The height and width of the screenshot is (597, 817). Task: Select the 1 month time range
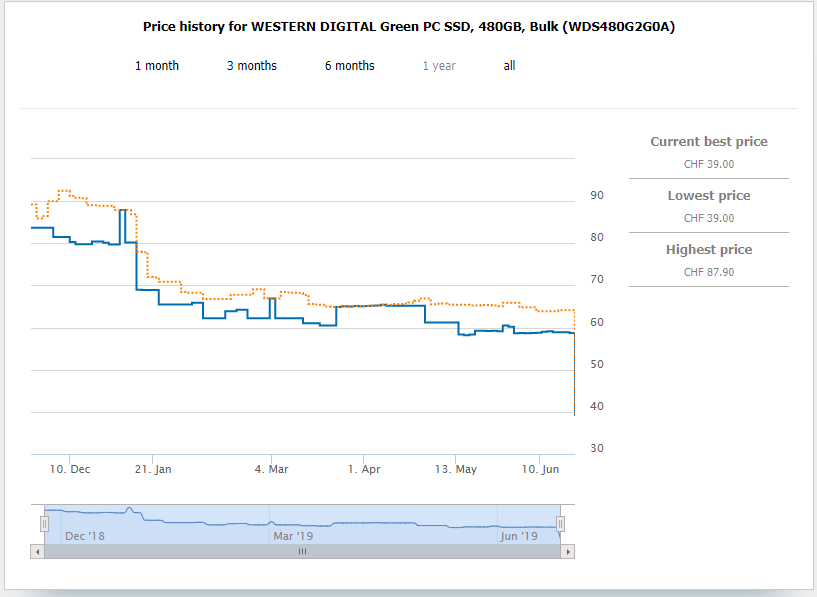coord(157,66)
